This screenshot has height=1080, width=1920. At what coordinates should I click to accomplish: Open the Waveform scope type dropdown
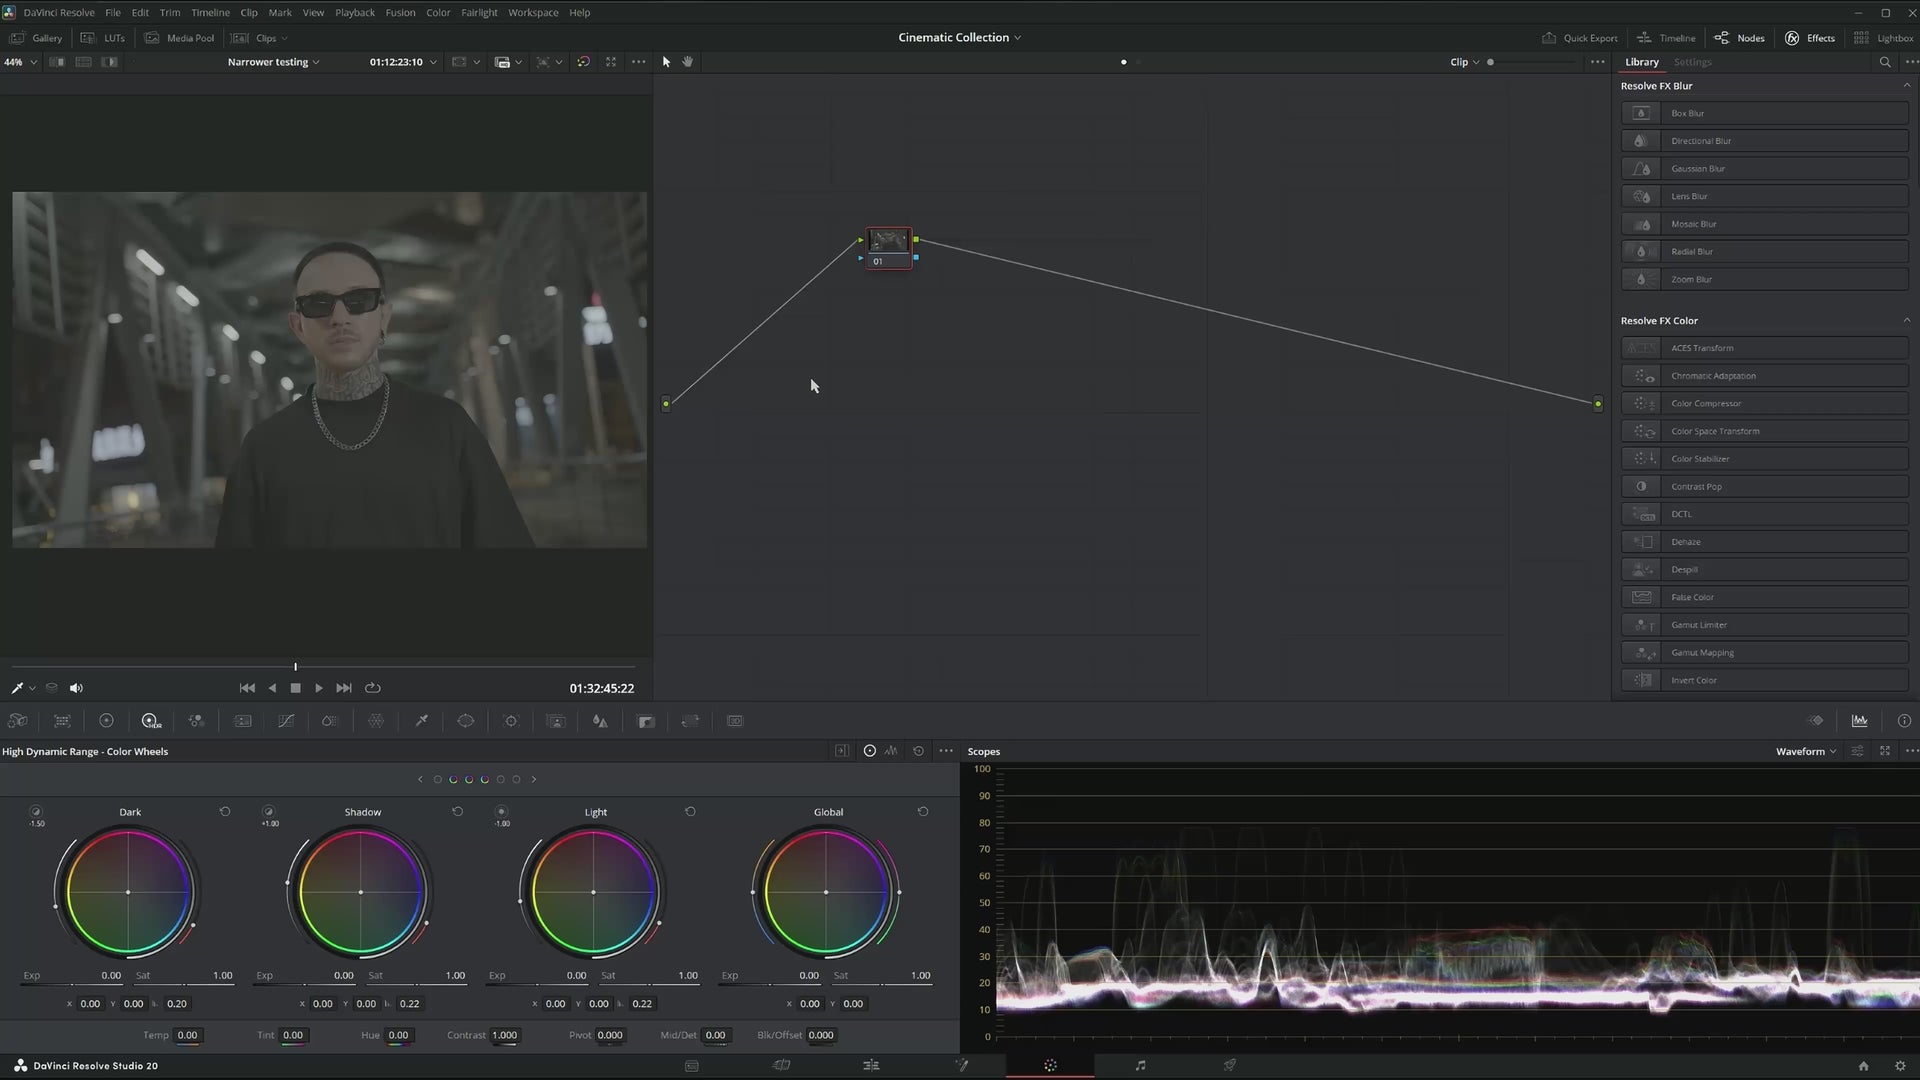1806,751
